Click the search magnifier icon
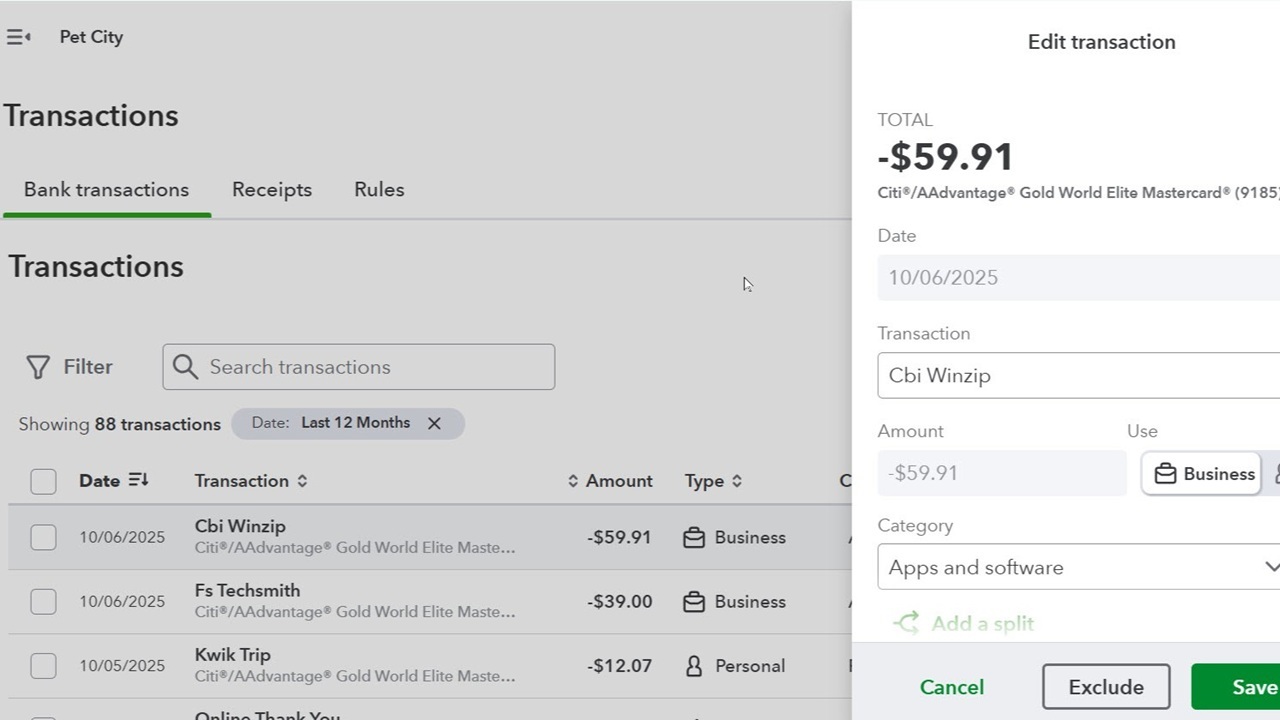The image size is (1280, 720). [185, 367]
